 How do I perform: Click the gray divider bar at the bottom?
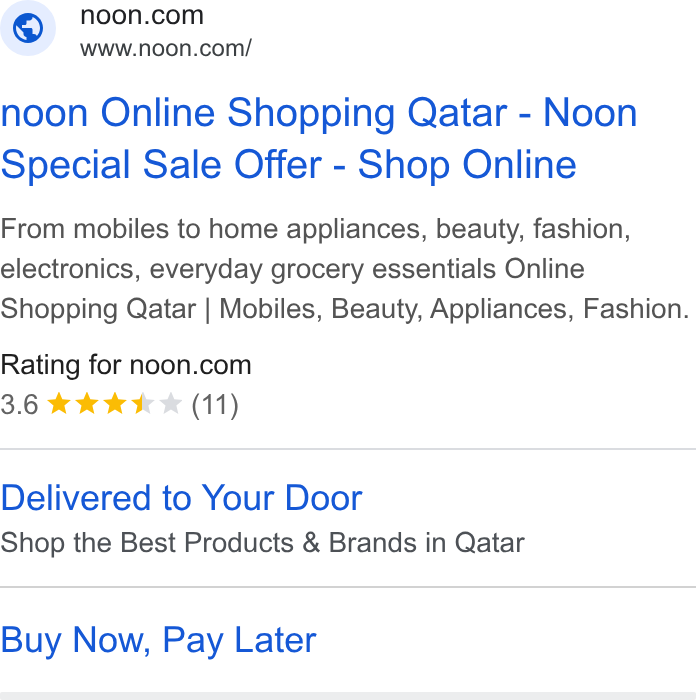(348, 696)
